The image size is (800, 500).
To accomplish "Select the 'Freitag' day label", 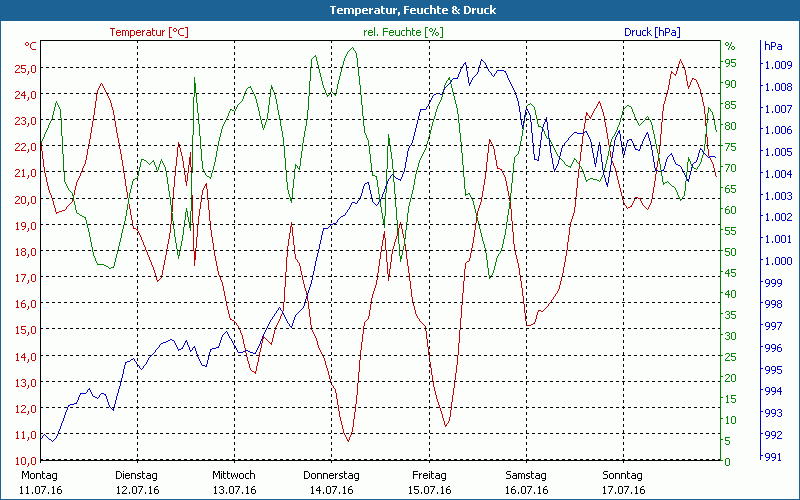I will [x=428, y=475].
